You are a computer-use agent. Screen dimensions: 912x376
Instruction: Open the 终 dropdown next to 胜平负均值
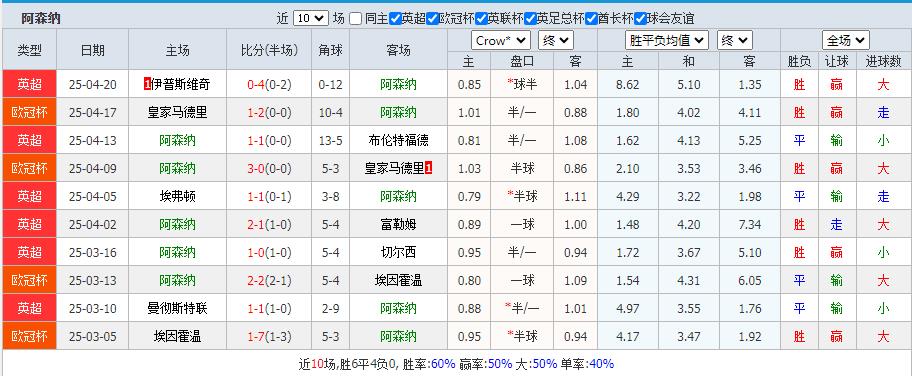[x=735, y=41]
